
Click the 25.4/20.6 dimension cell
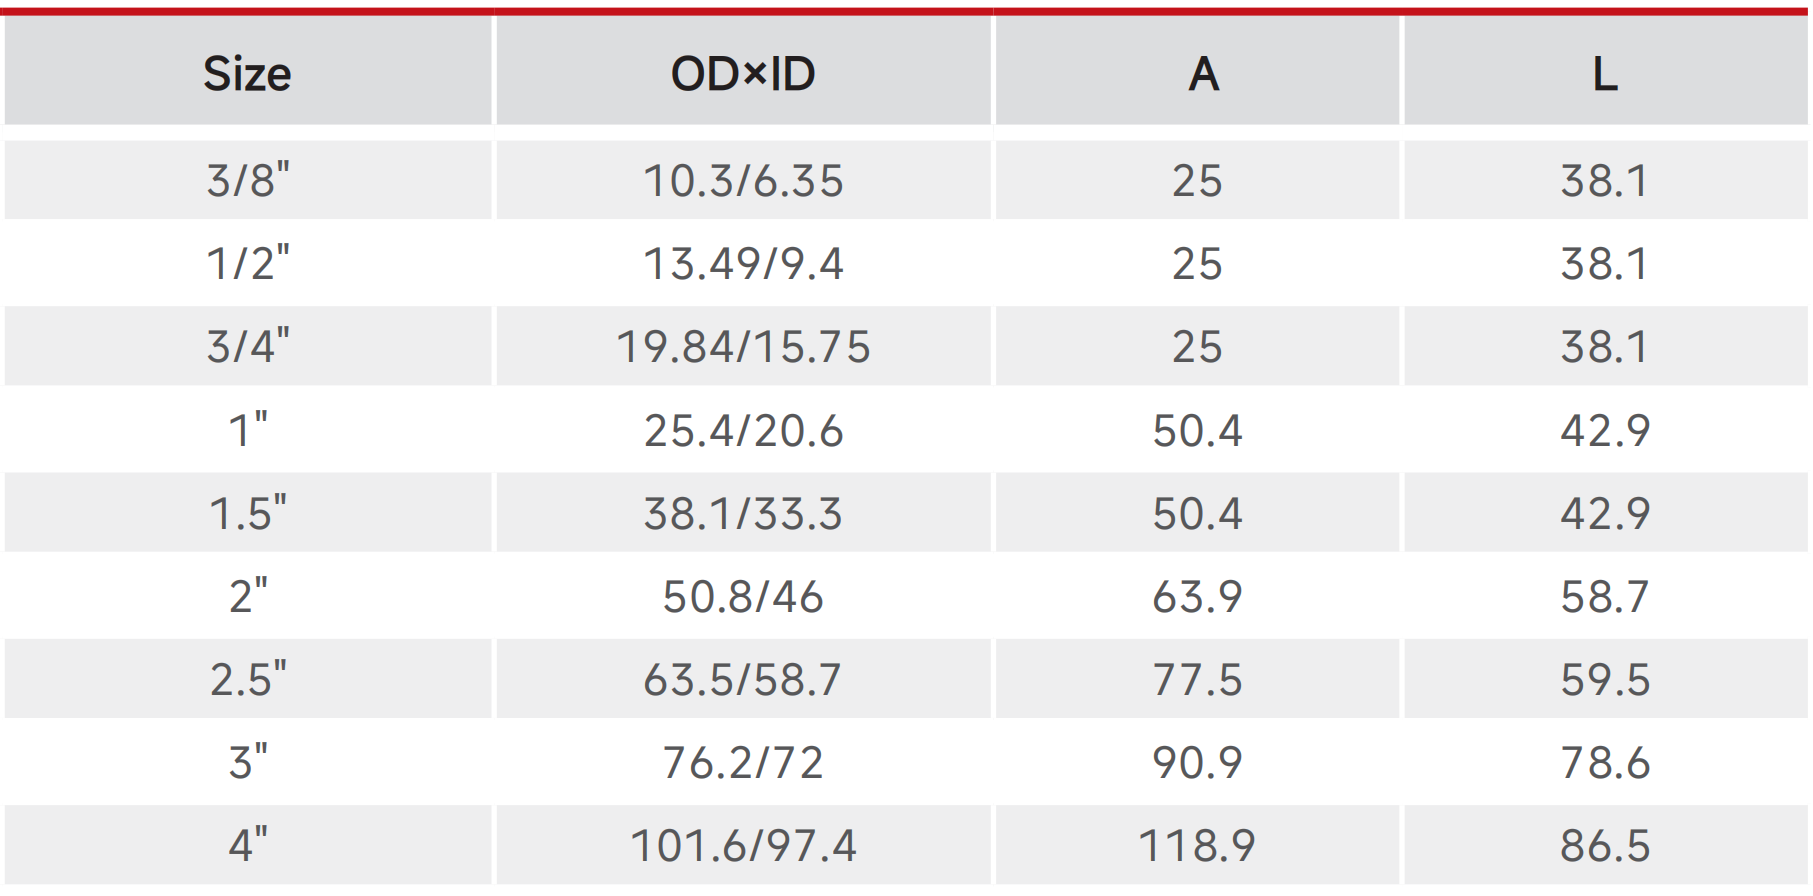click(x=743, y=430)
